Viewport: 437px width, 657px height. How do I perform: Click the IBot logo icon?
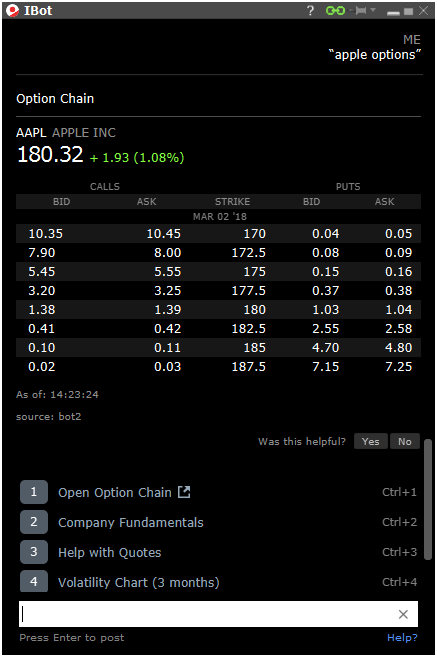pyautogui.click(x=13, y=10)
